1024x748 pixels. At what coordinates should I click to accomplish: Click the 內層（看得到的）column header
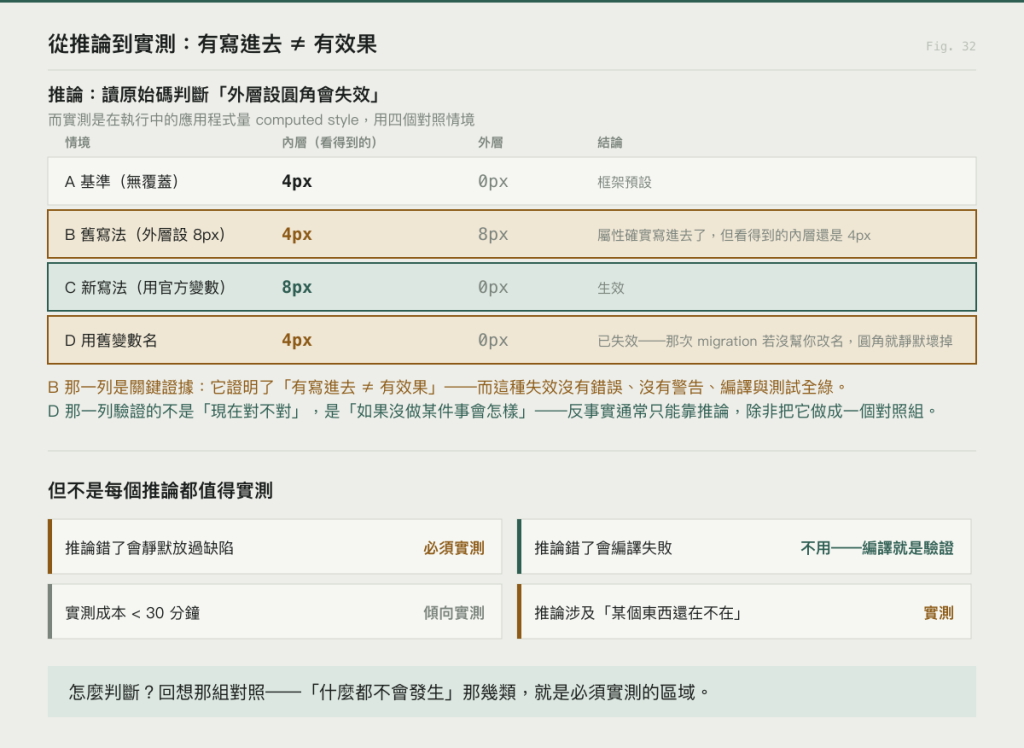click(329, 142)
